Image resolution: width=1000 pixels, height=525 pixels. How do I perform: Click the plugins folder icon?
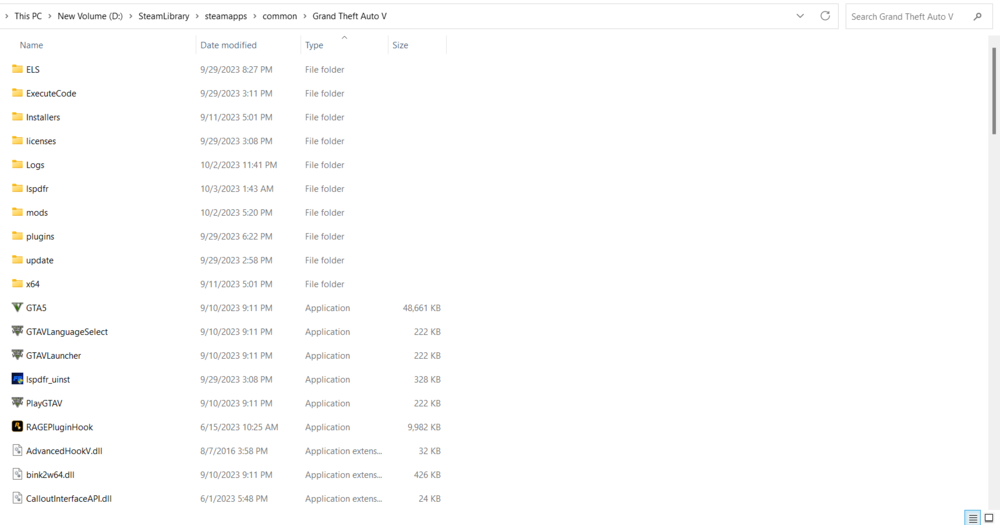coord(17,236)
